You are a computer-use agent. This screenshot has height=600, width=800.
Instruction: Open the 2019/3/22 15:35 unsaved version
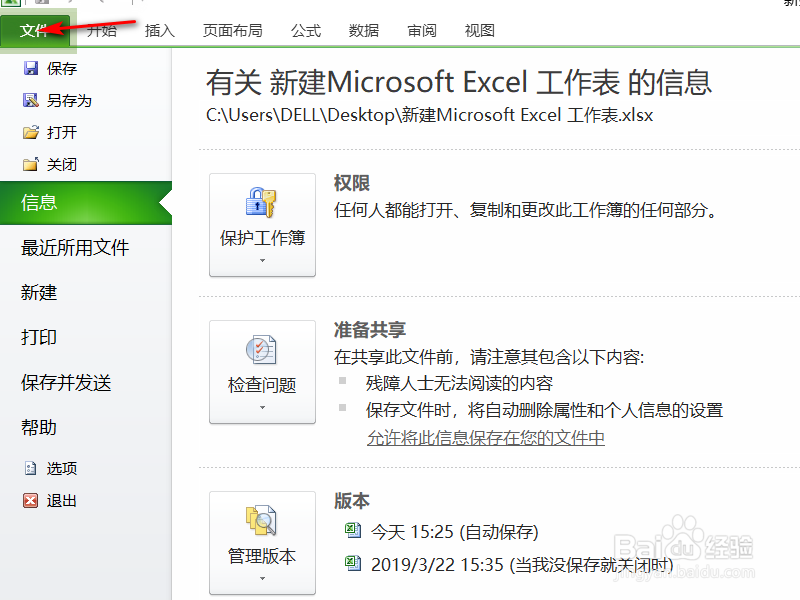522,564
